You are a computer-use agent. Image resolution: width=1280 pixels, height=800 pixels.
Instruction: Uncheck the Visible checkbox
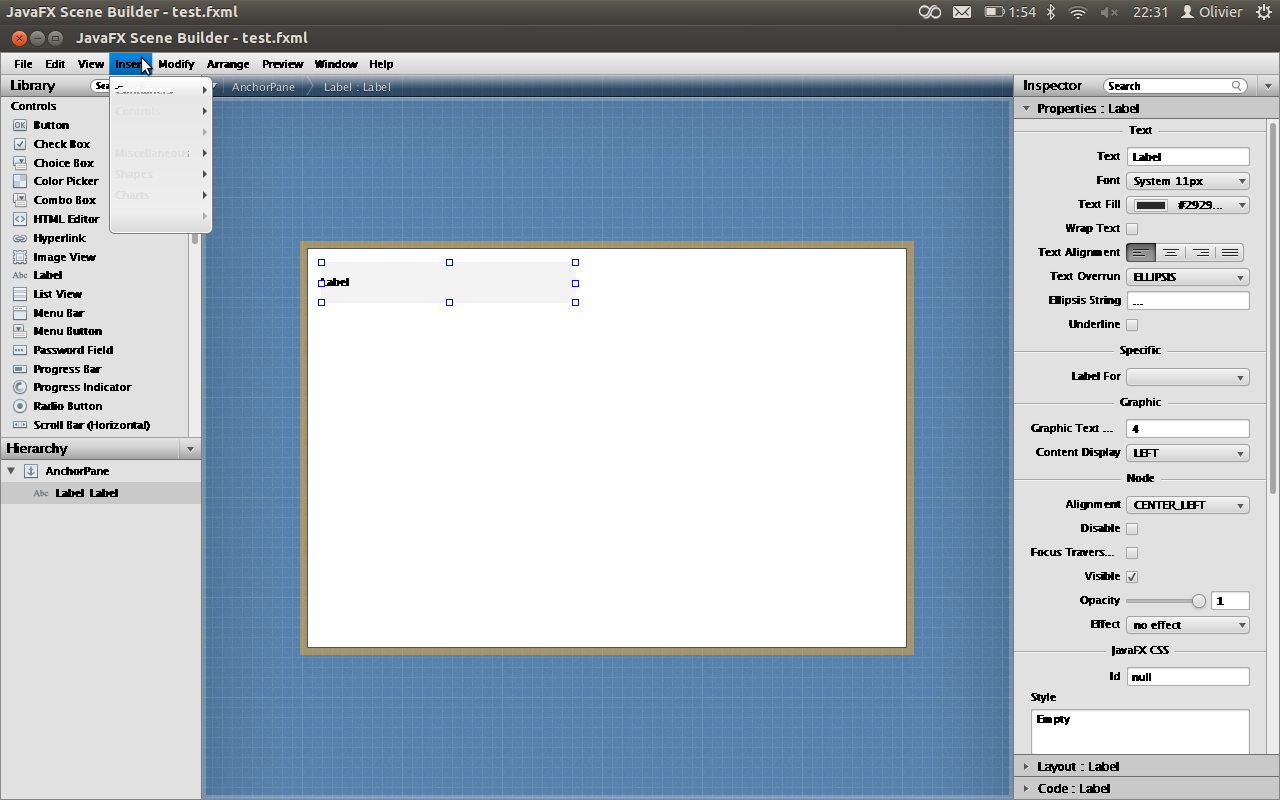1132,577
